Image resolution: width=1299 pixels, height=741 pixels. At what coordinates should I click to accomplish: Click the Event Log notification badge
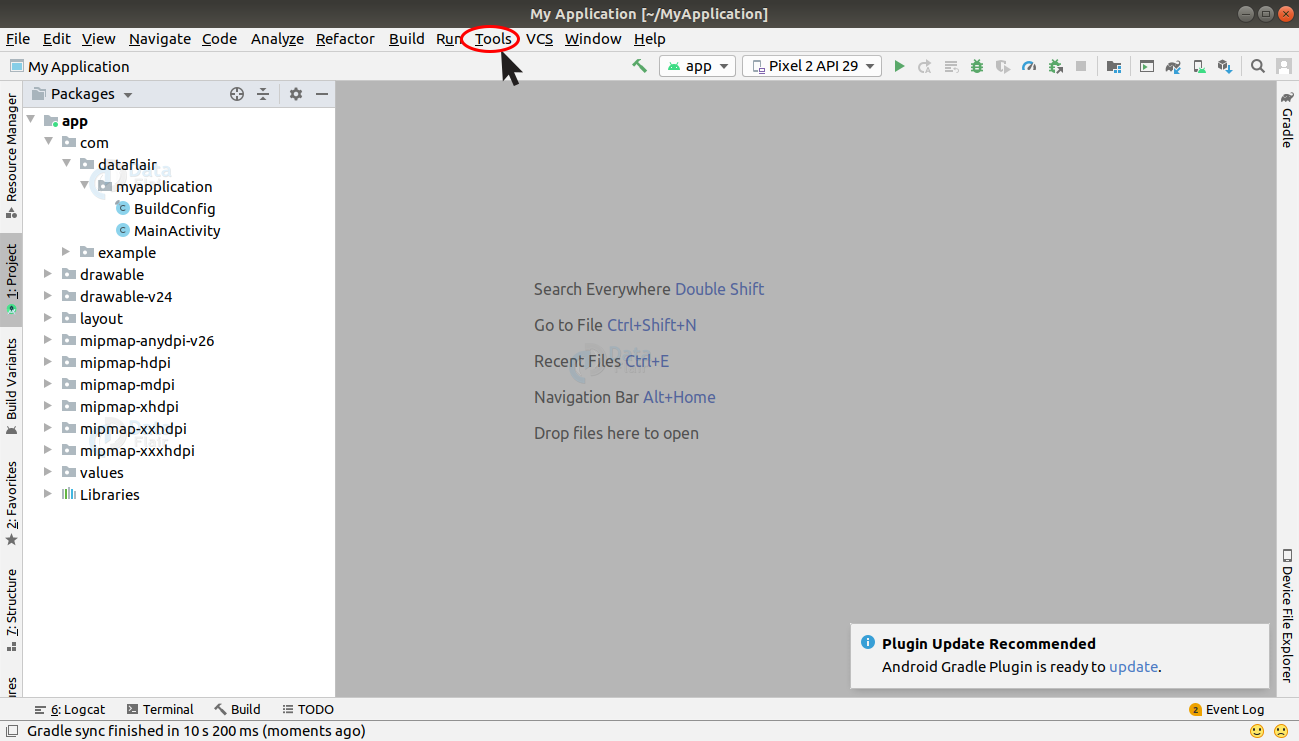click(x=1195, y=710)
